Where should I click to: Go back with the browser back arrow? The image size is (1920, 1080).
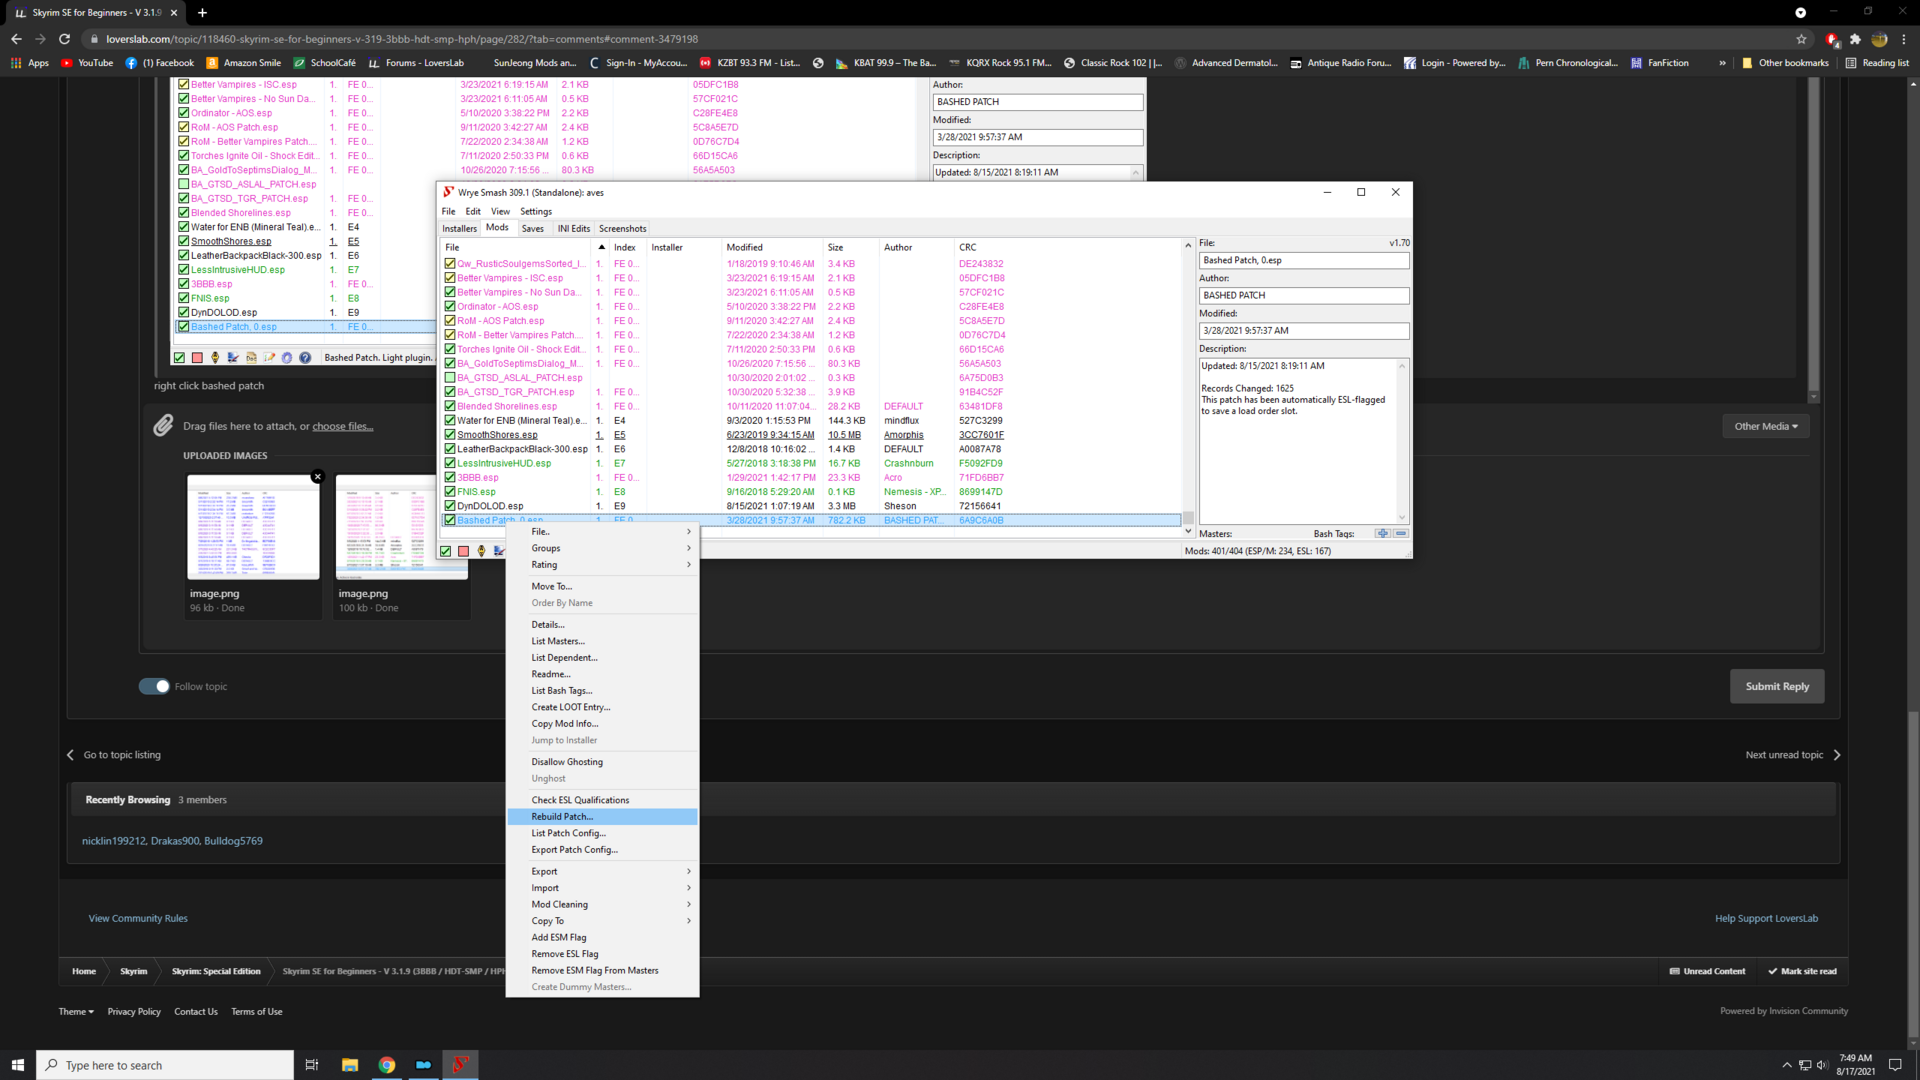[16, 39]
